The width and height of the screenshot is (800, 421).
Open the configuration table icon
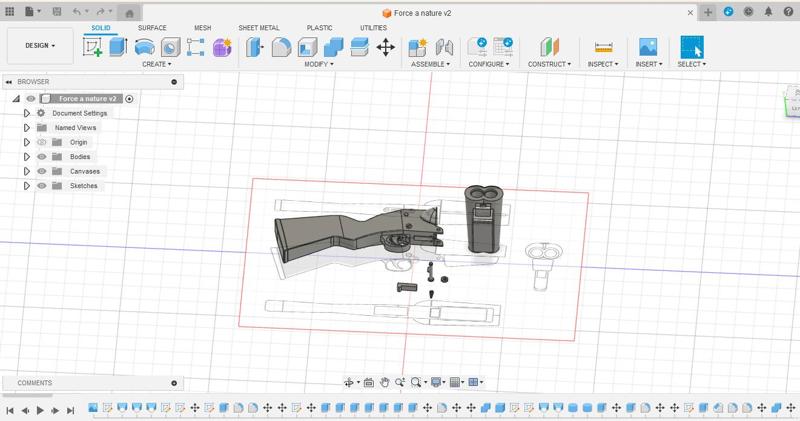coord(503,46)
